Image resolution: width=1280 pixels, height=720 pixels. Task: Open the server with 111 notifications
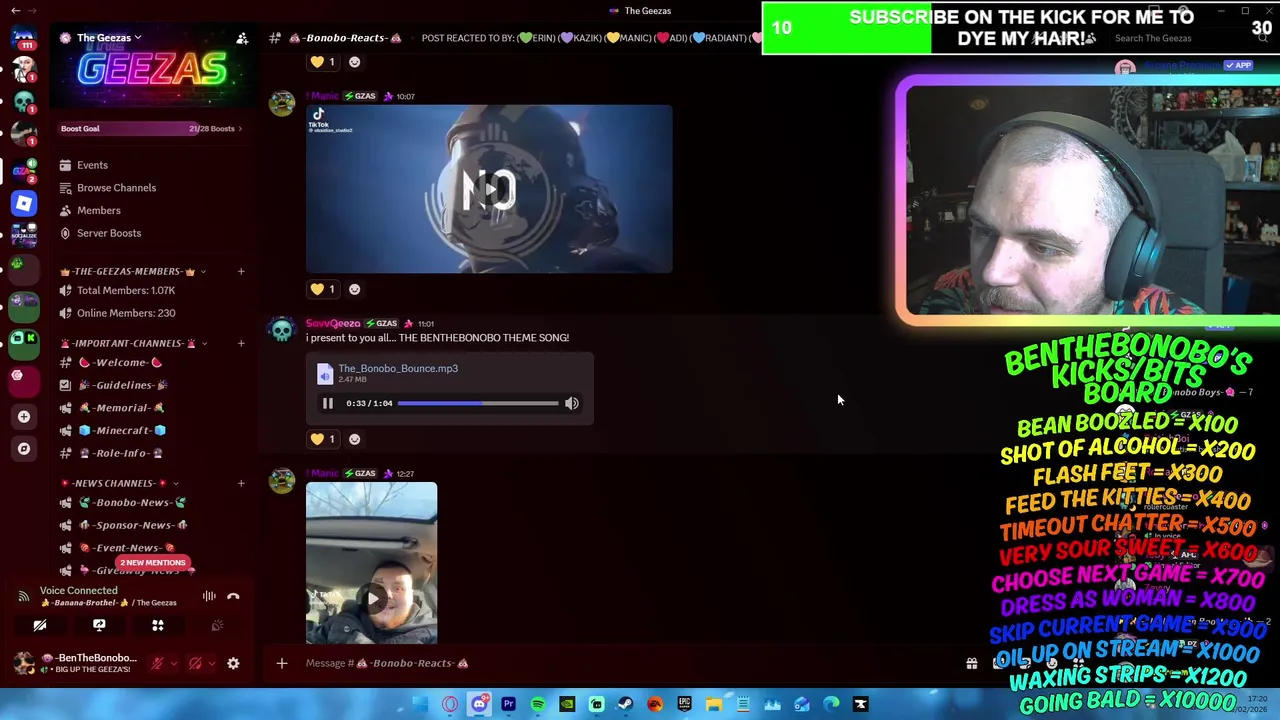pos(23,38)
